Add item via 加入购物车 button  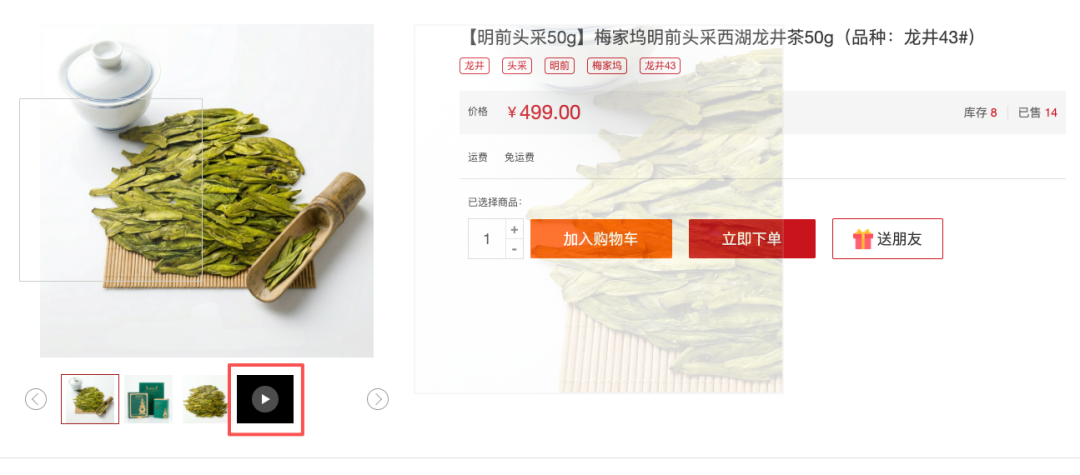tap(601, 239)
